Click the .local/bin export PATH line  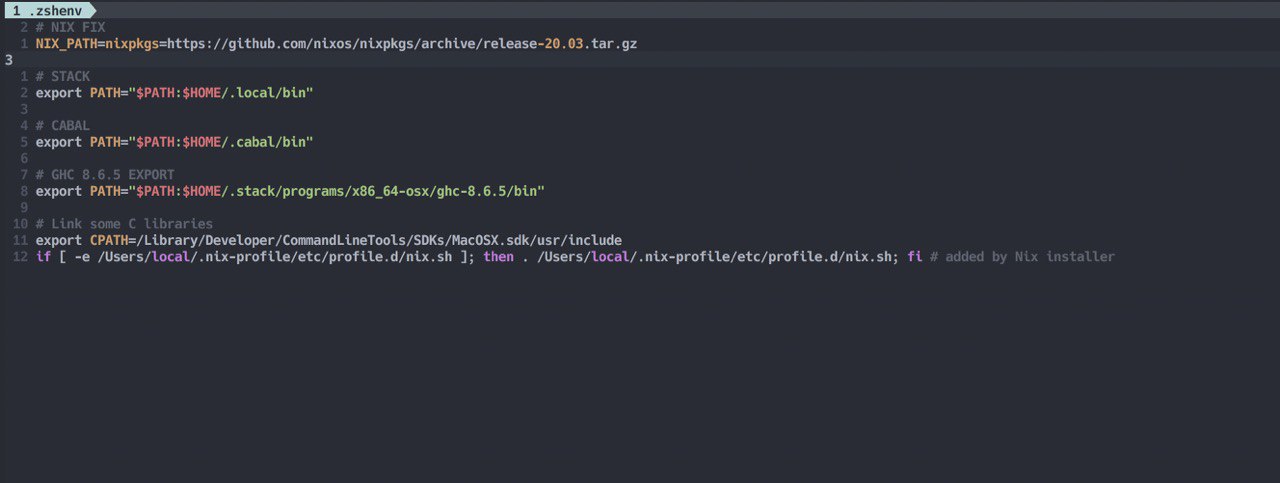(x=175, y=93)
